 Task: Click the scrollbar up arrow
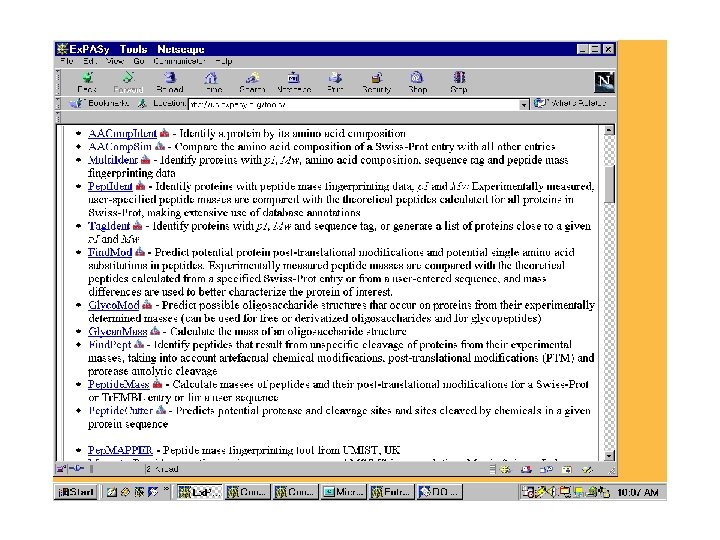(609, 130)
